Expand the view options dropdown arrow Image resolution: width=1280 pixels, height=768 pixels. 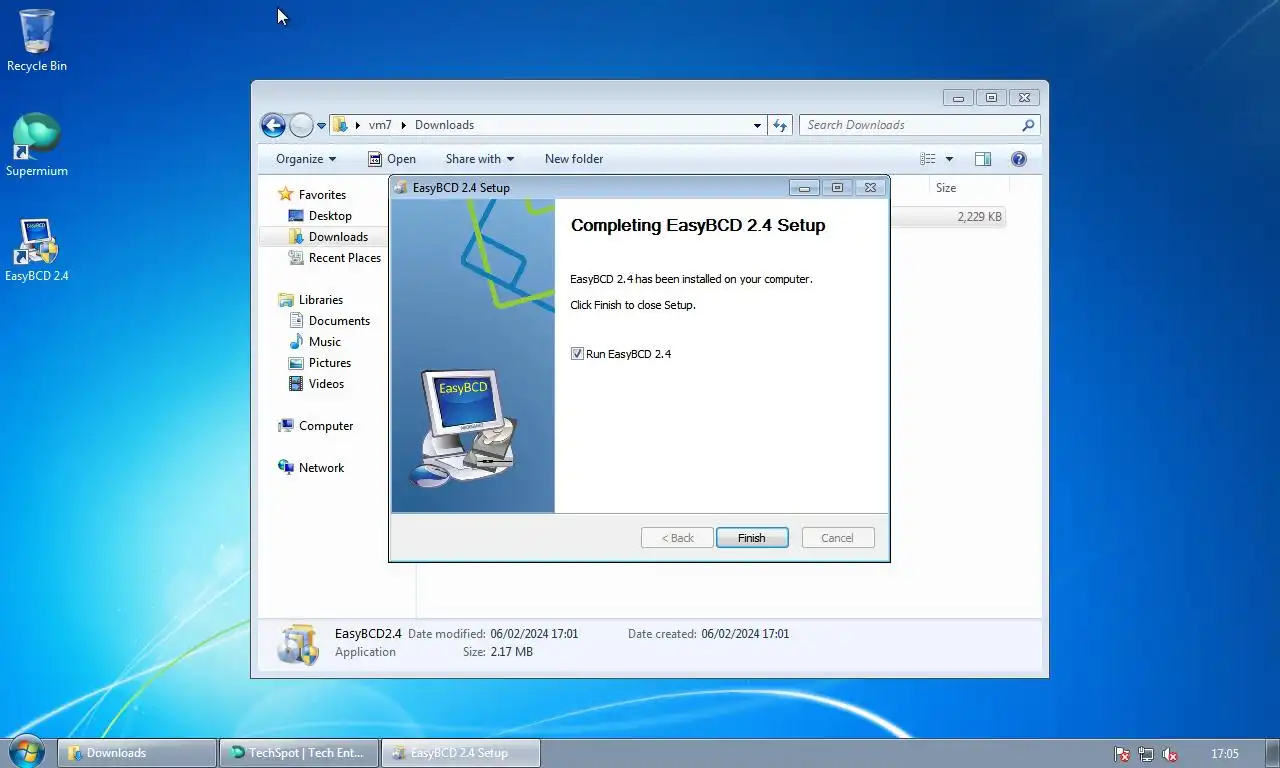click(949, 159)
